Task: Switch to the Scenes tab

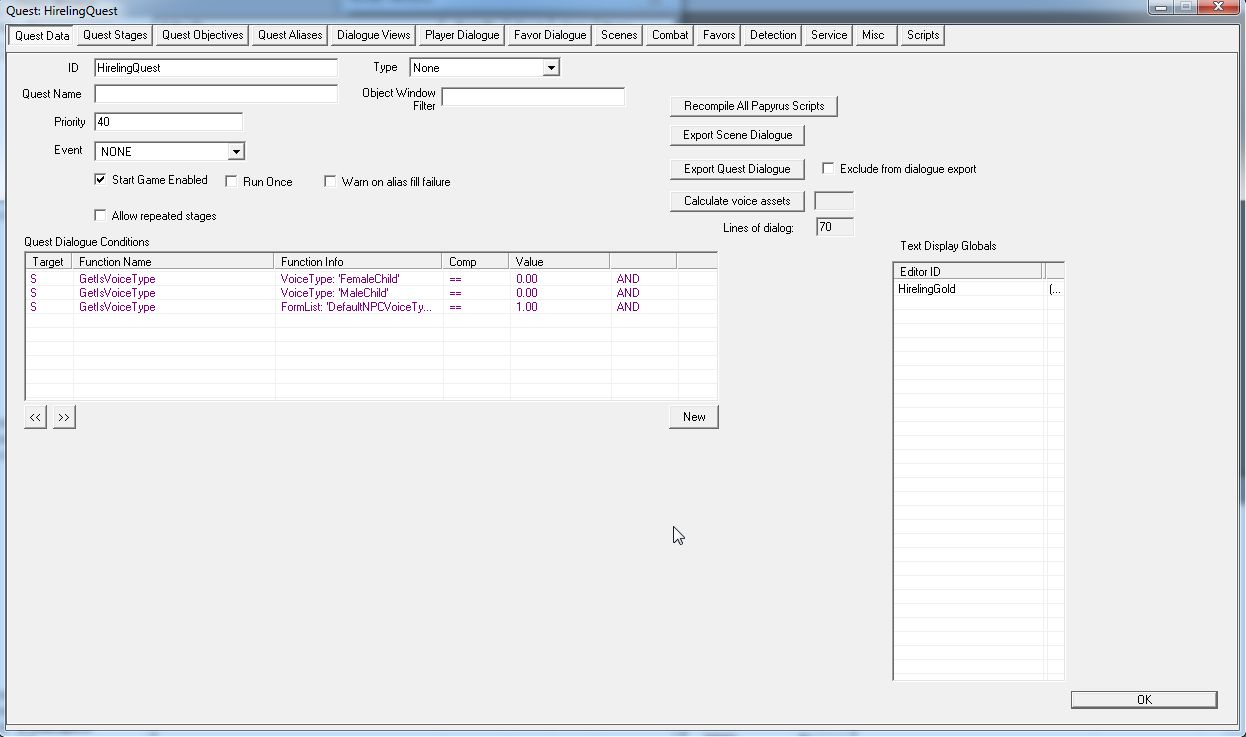Action: [x=619, y=35]
